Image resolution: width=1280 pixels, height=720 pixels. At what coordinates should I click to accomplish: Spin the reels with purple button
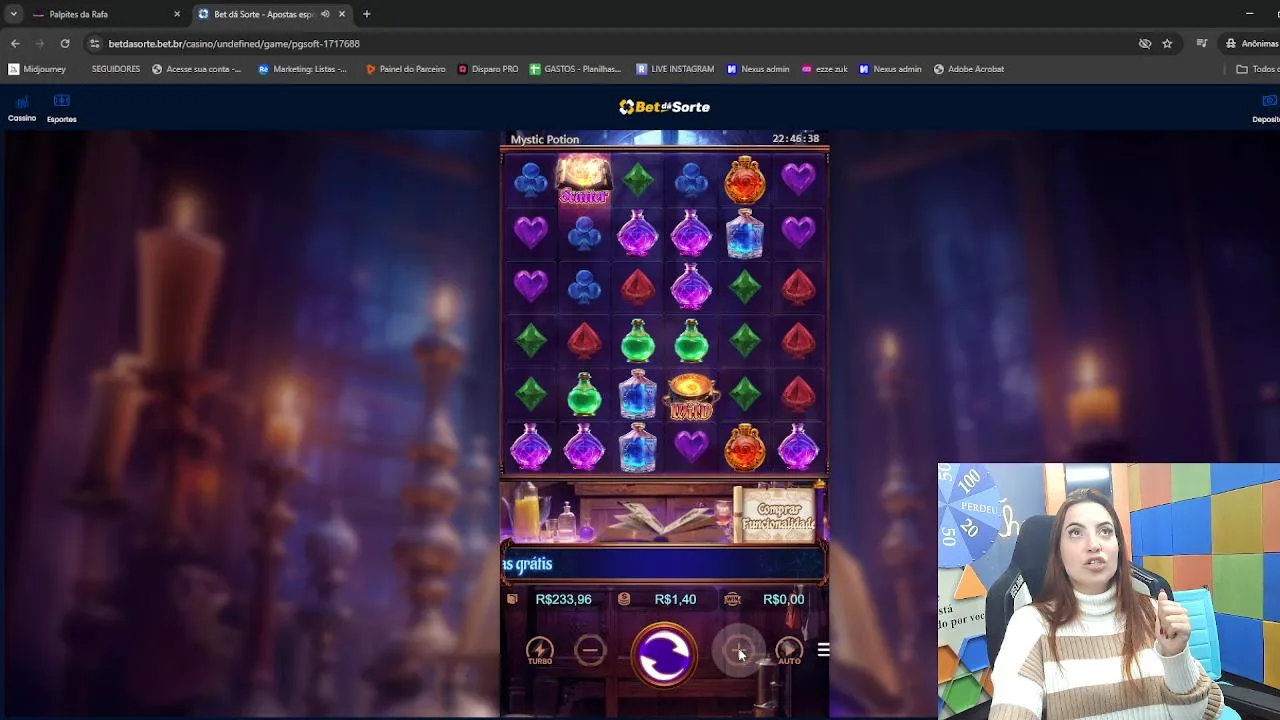[664, 654]
